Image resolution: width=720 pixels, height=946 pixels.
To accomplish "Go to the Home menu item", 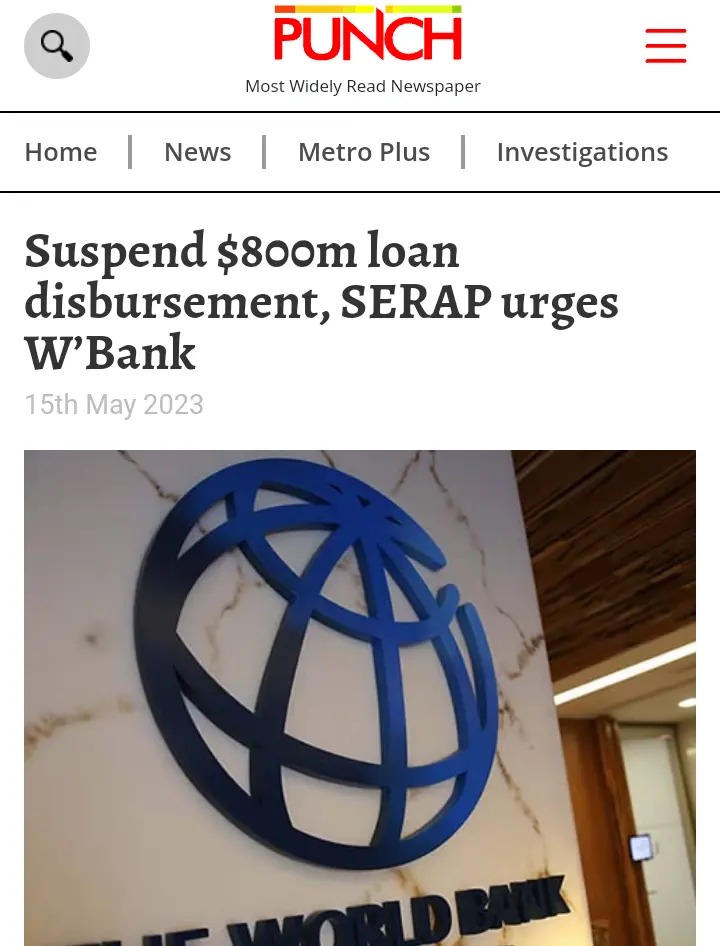I will click(61, 152).
